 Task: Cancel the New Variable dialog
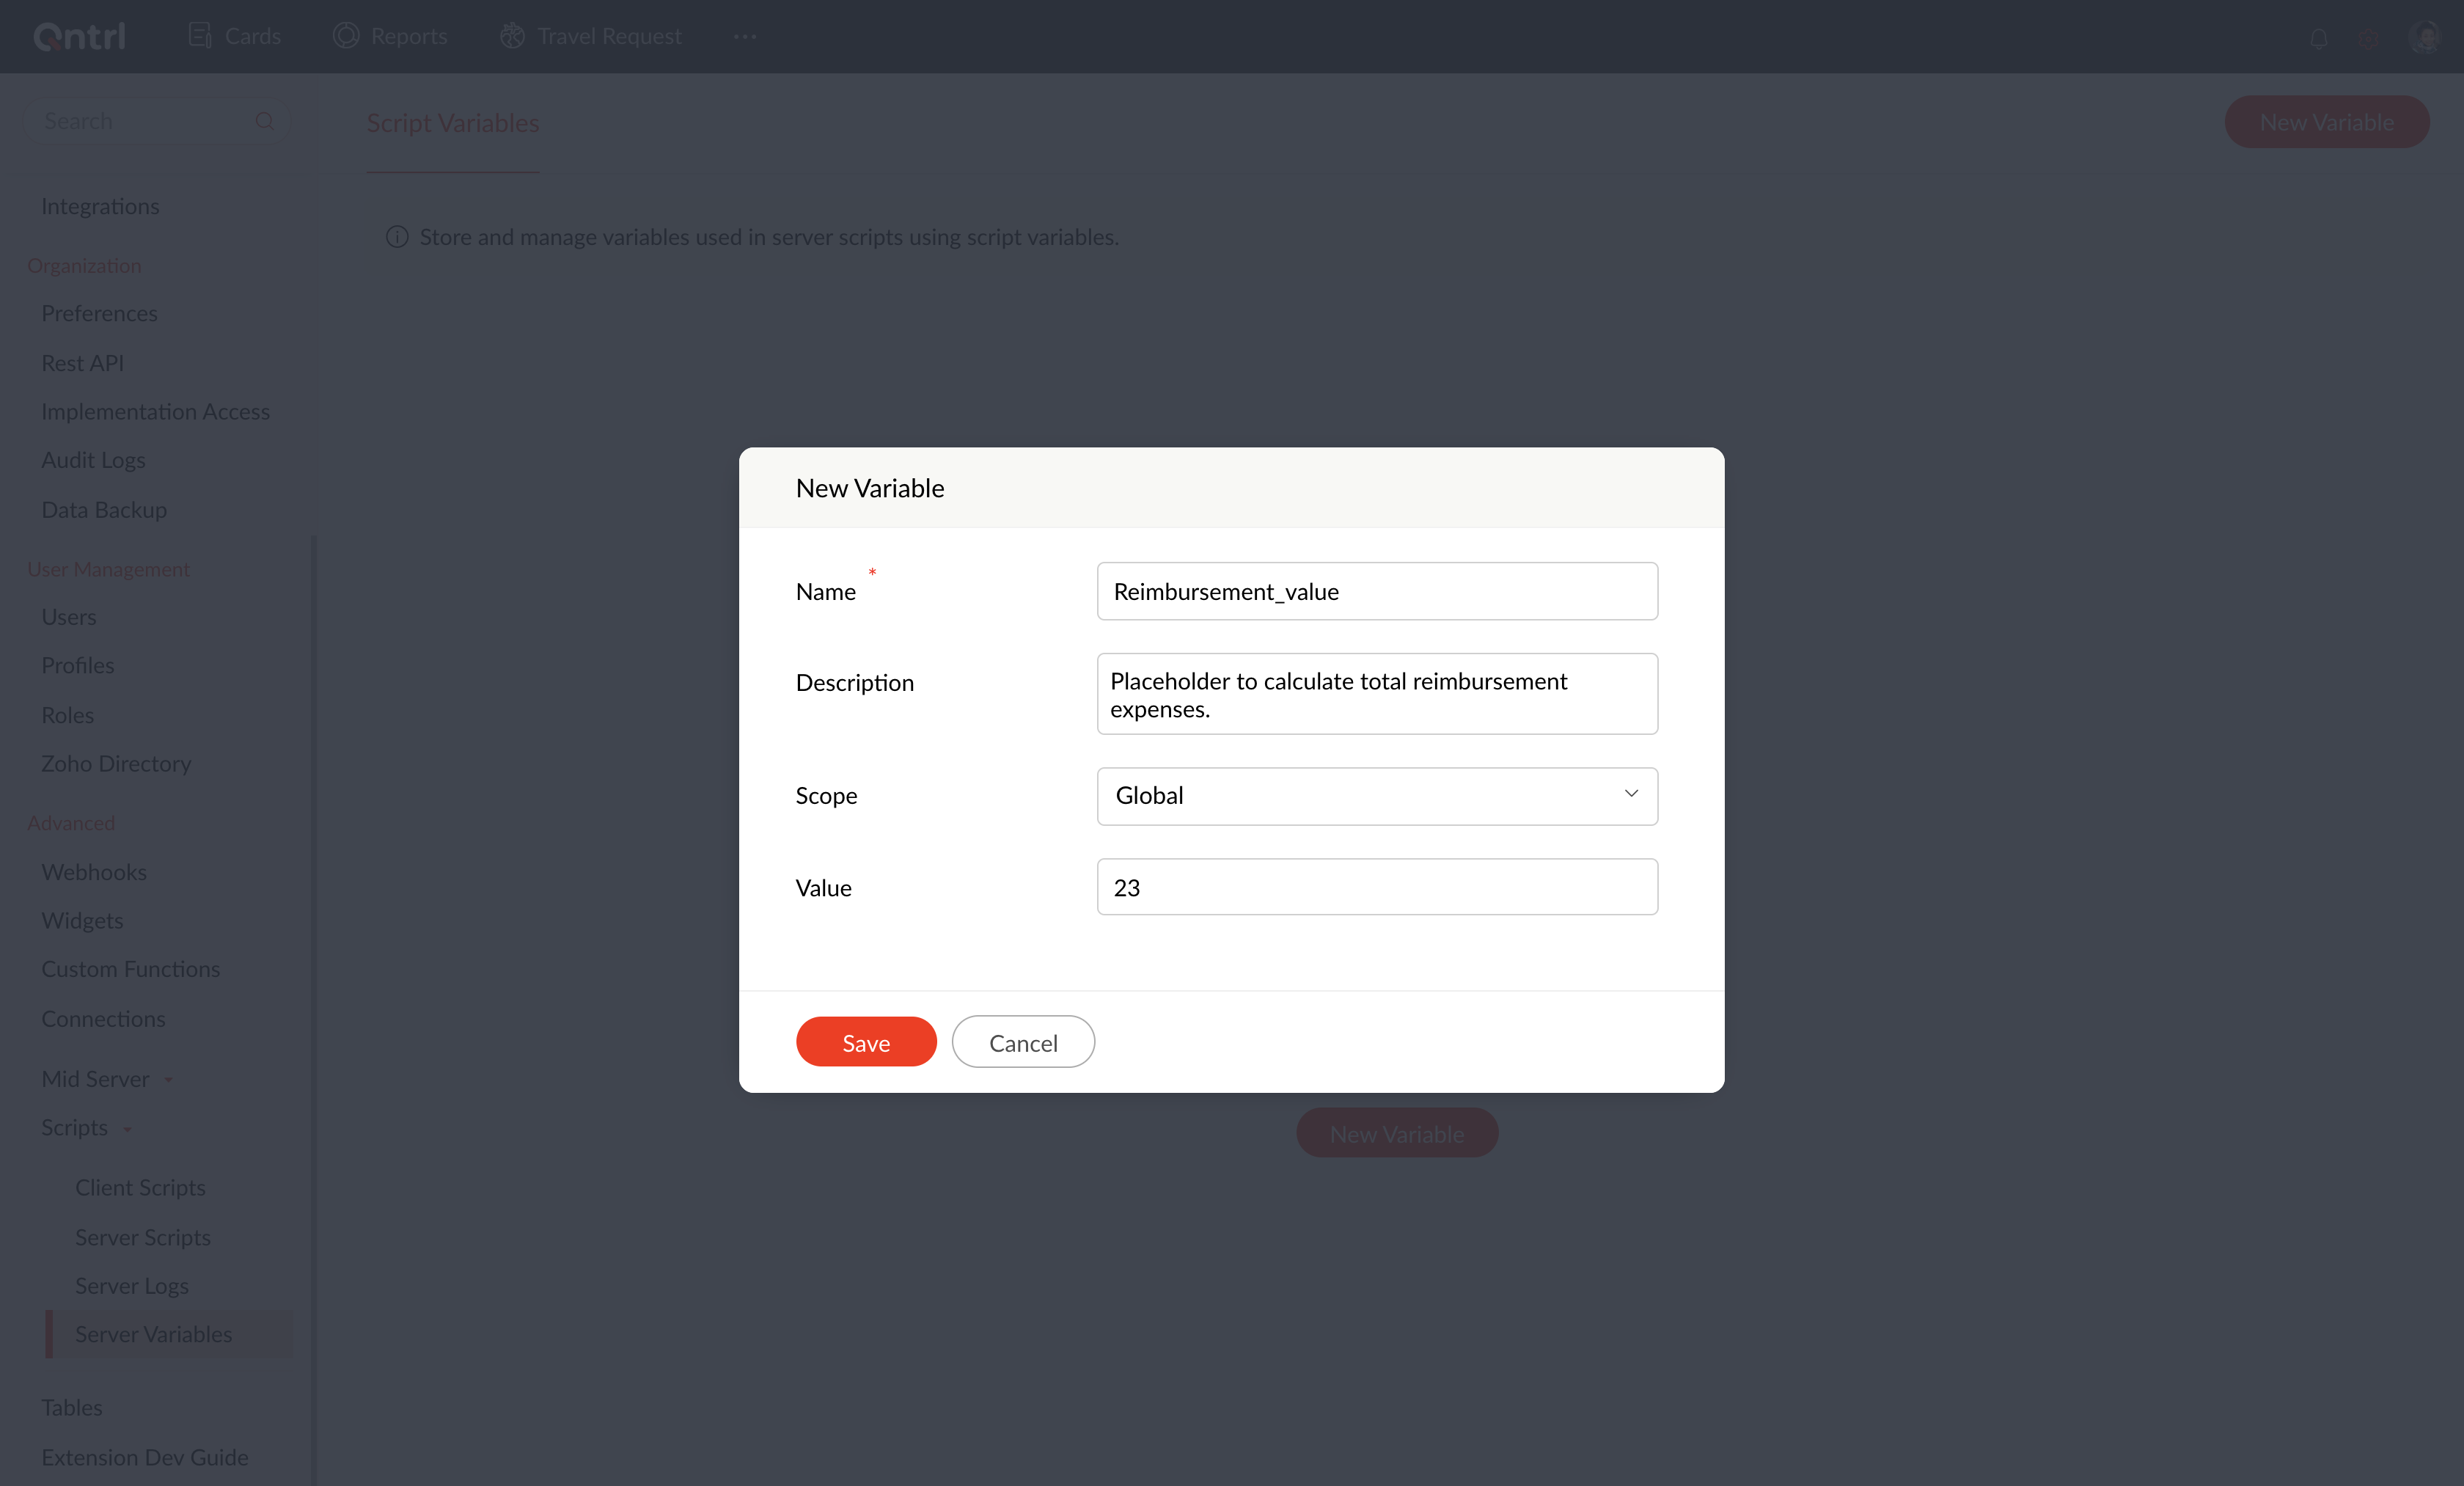pyautogui.click(x=1022, y=1042)
